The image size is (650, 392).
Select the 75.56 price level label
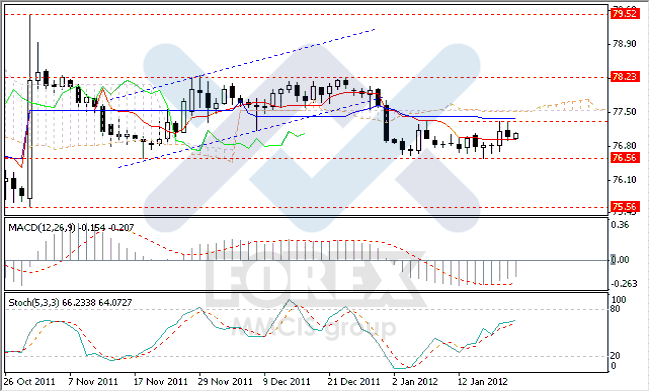point(625,207)
